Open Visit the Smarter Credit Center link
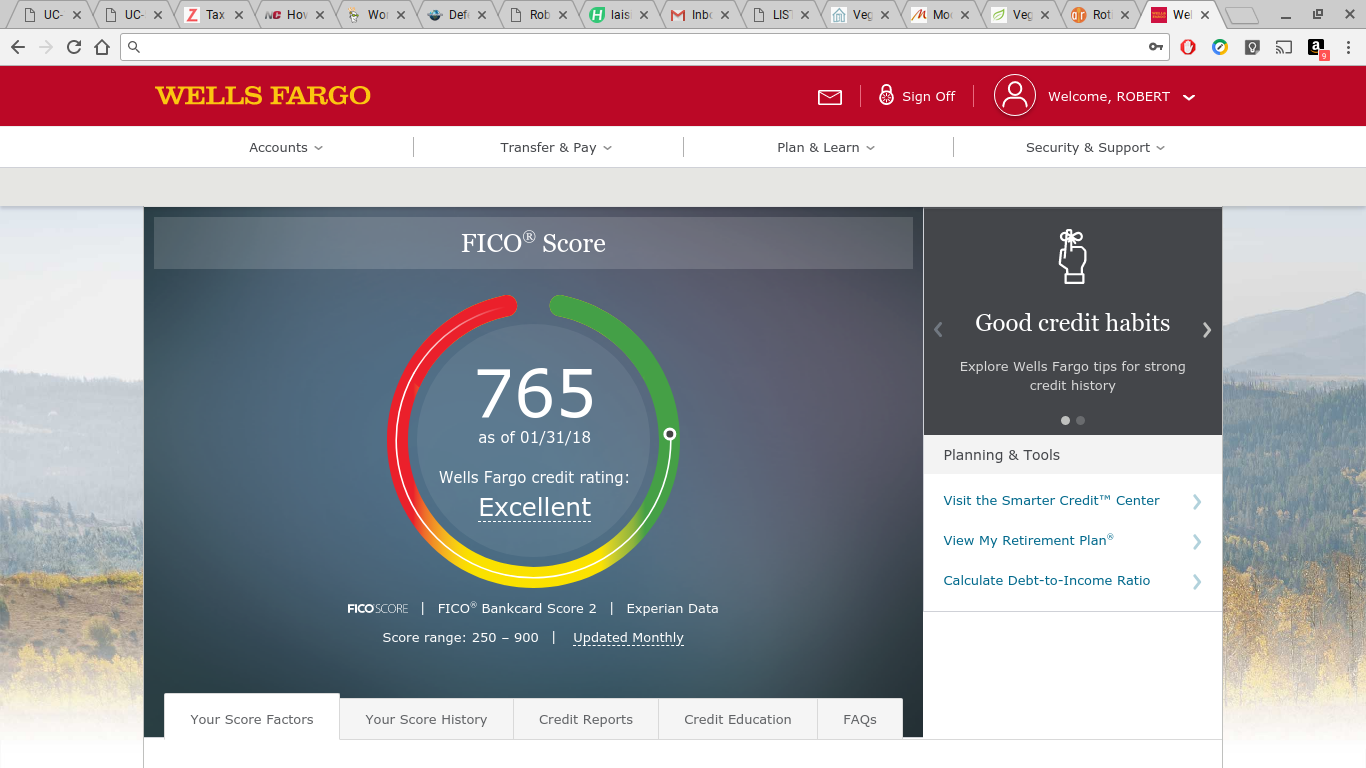This screenshot has height=768, width=1366. (1051, 501)
